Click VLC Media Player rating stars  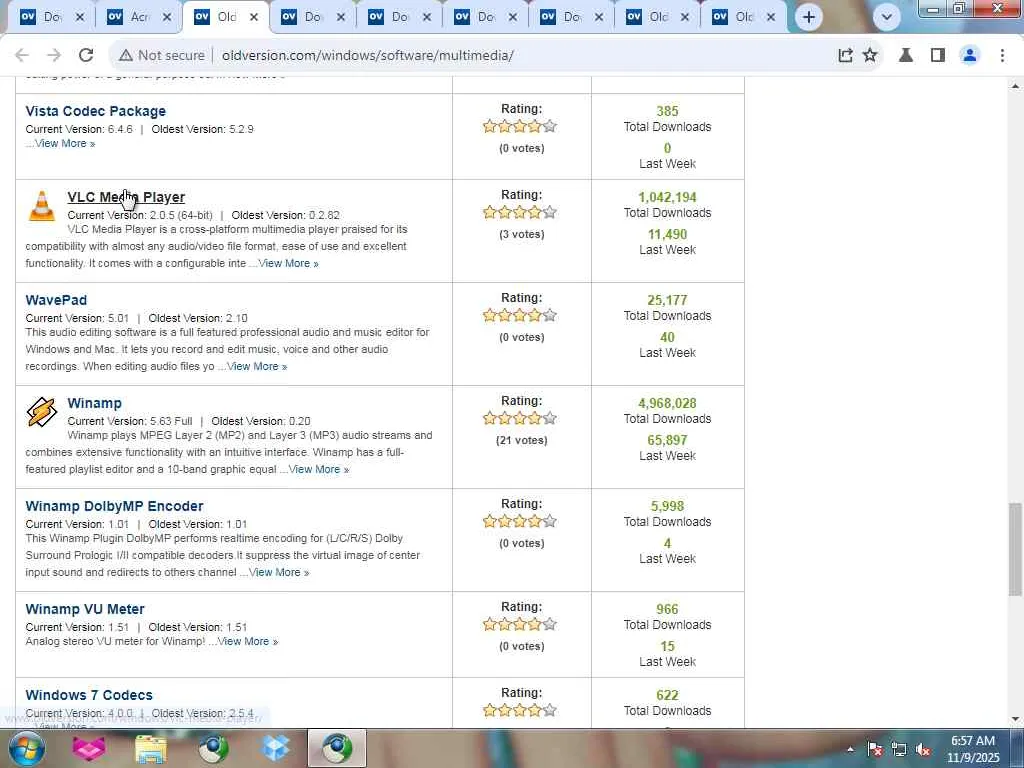520,212
